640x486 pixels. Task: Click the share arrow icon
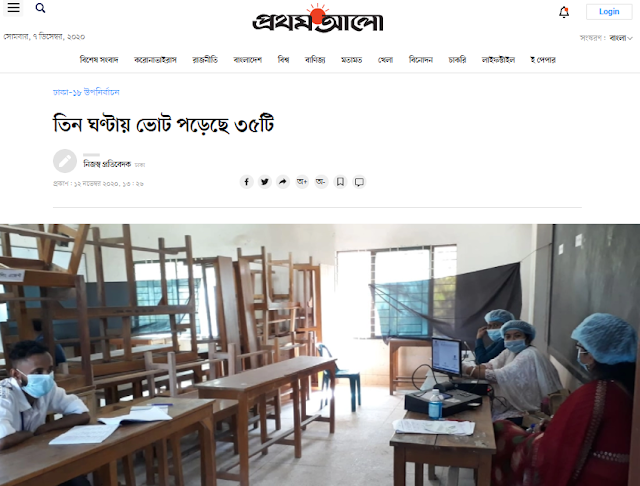point(283,182)
